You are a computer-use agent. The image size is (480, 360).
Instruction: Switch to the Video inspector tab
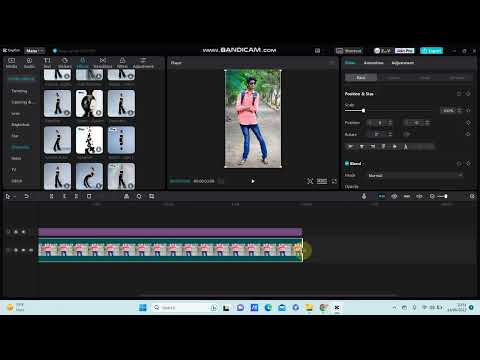[x=350, y=63]
